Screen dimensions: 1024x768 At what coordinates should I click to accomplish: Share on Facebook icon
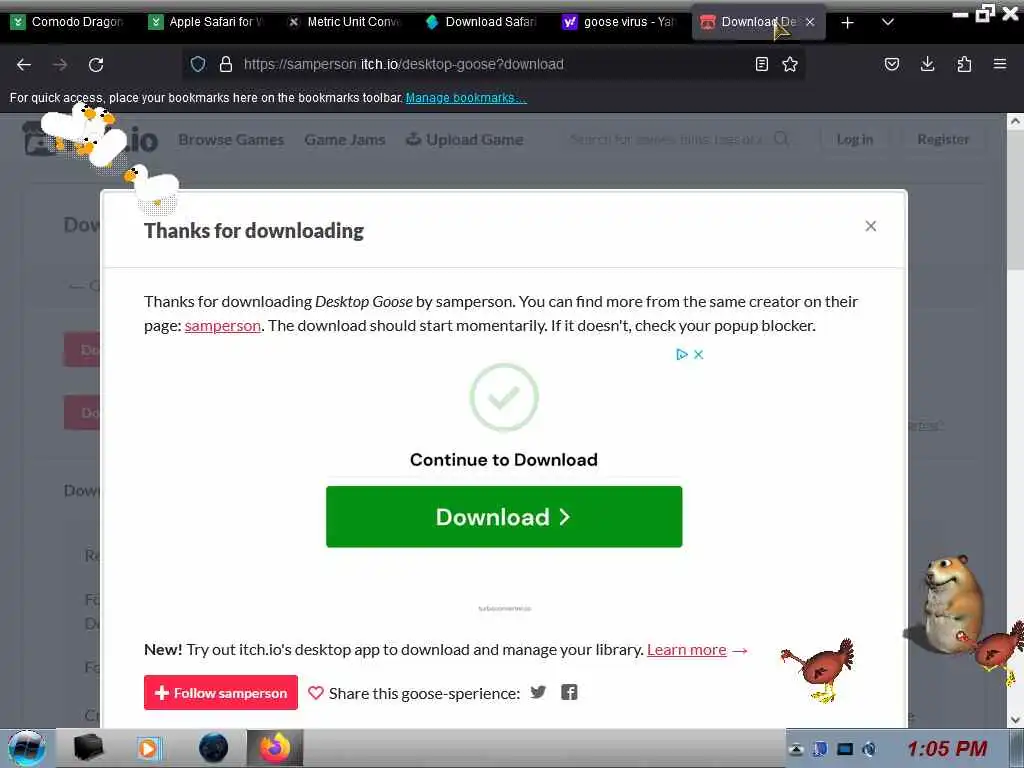pos(569,692)
